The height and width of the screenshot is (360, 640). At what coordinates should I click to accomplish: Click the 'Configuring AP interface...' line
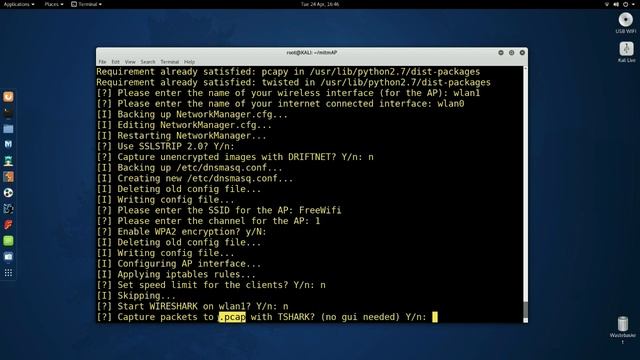tap(179, 264)
